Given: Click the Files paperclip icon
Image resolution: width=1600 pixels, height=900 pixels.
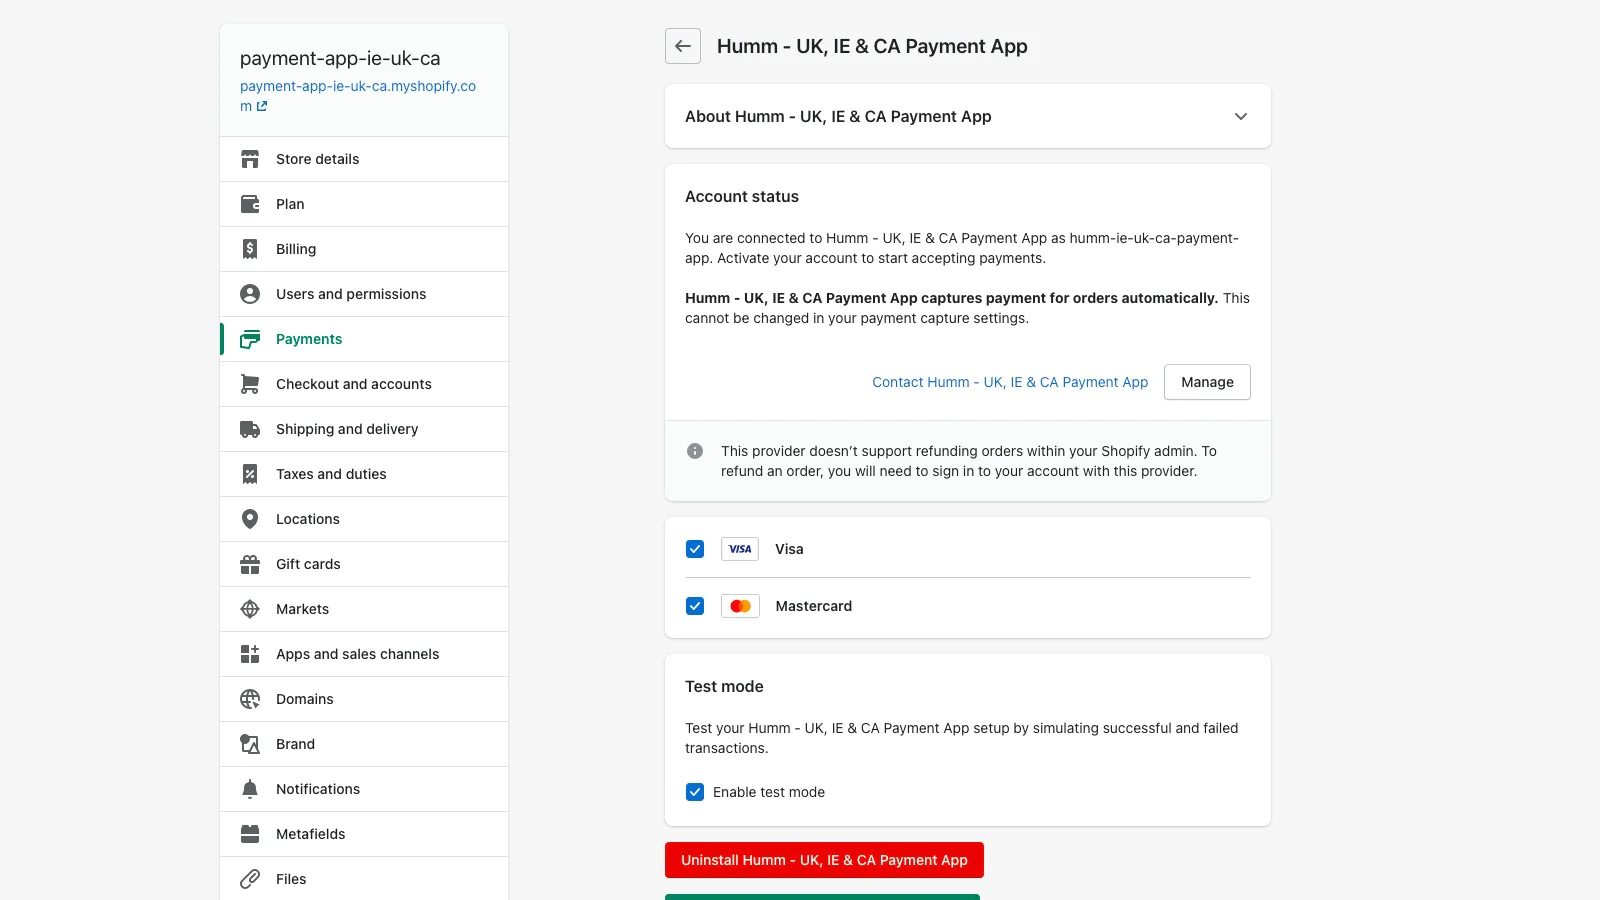Looking at the screenshot, I should coord(250,879).
